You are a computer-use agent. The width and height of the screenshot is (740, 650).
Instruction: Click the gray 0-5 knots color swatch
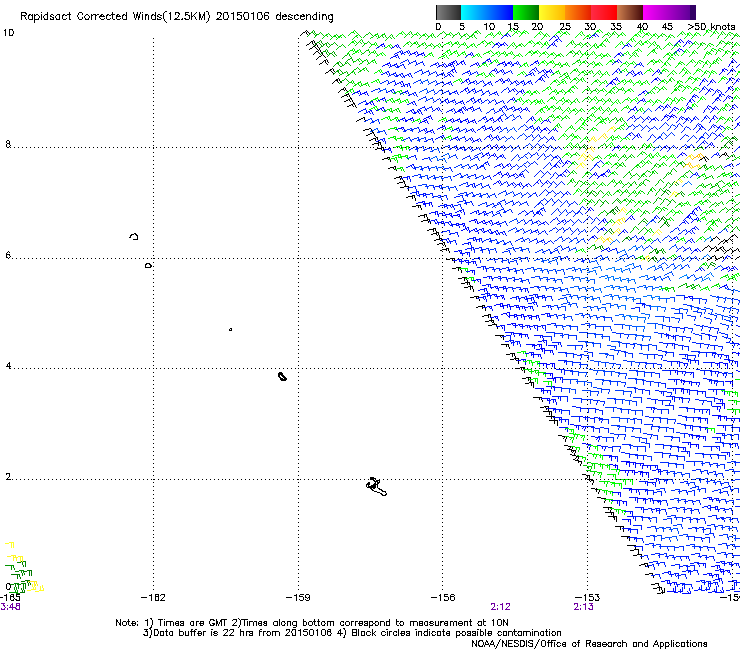click(448, 12)
